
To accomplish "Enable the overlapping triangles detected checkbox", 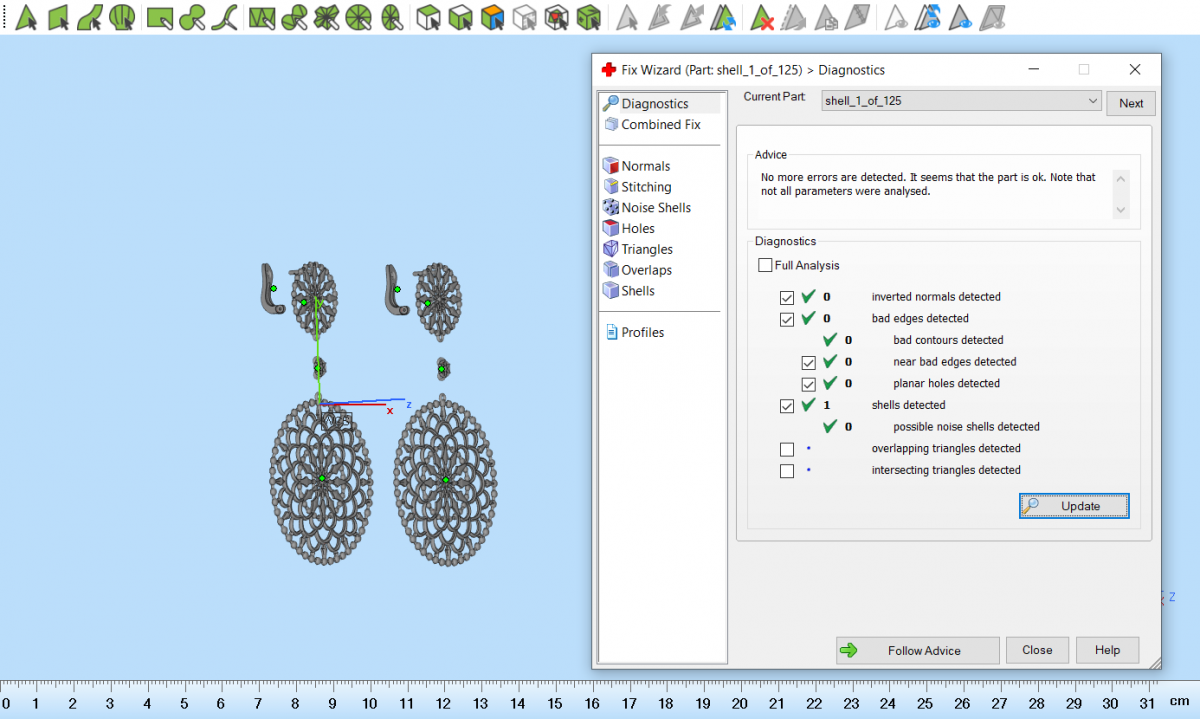I will pyautogui.click(x=787, y=449).
